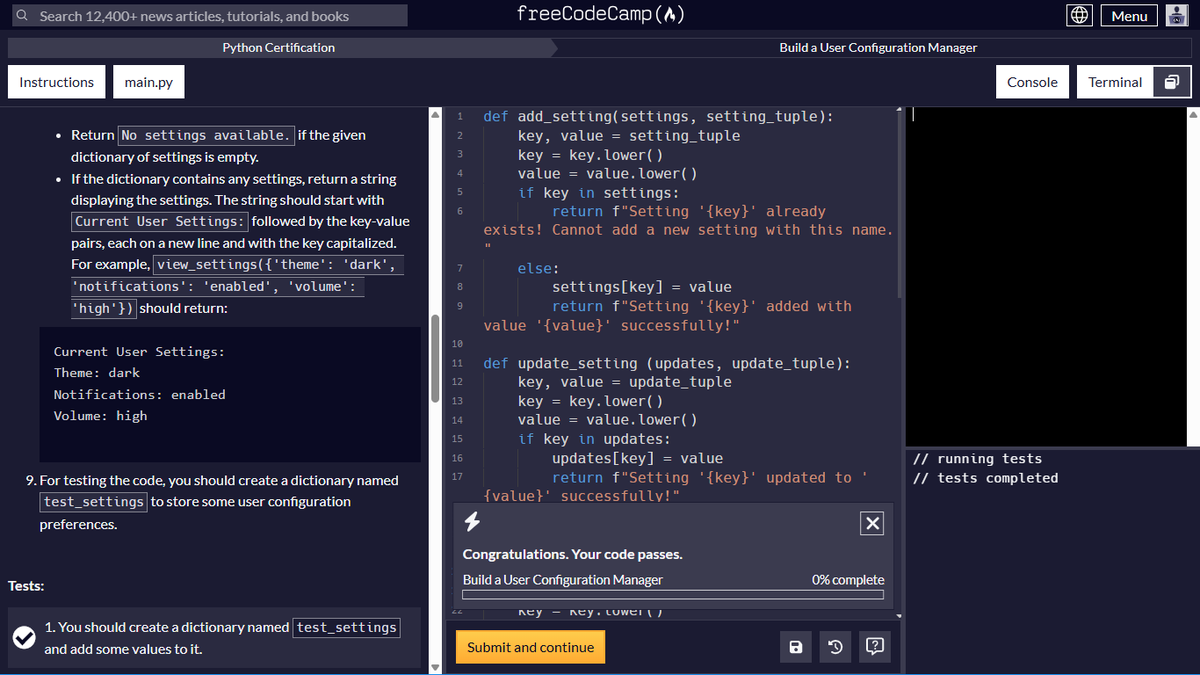Open the Python Certification breadcrumb link

[x=278, y=47]
